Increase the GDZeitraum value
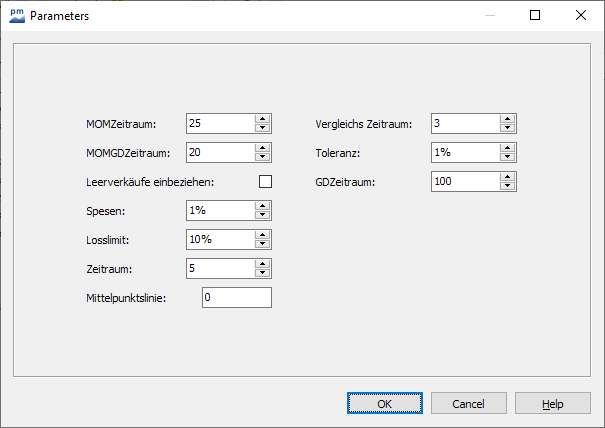Viewport: 605px width, 428px height. [507, 176]
